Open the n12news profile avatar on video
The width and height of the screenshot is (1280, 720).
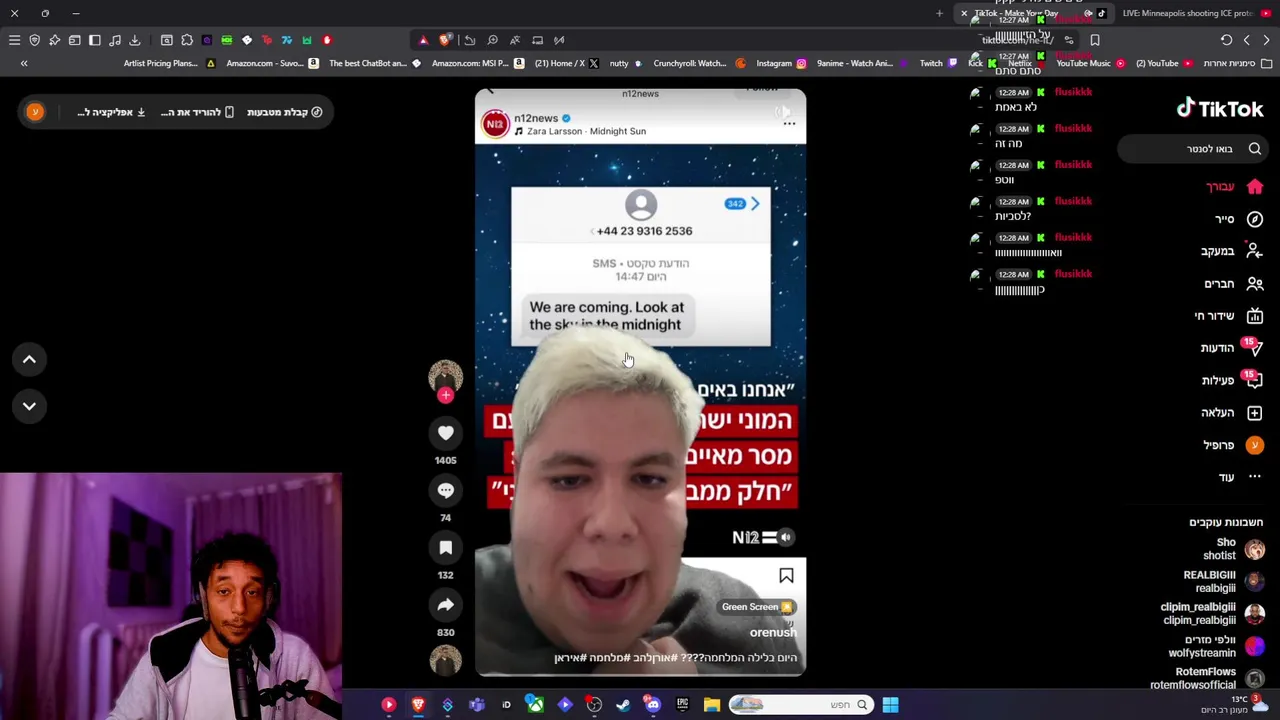point(495,124)
